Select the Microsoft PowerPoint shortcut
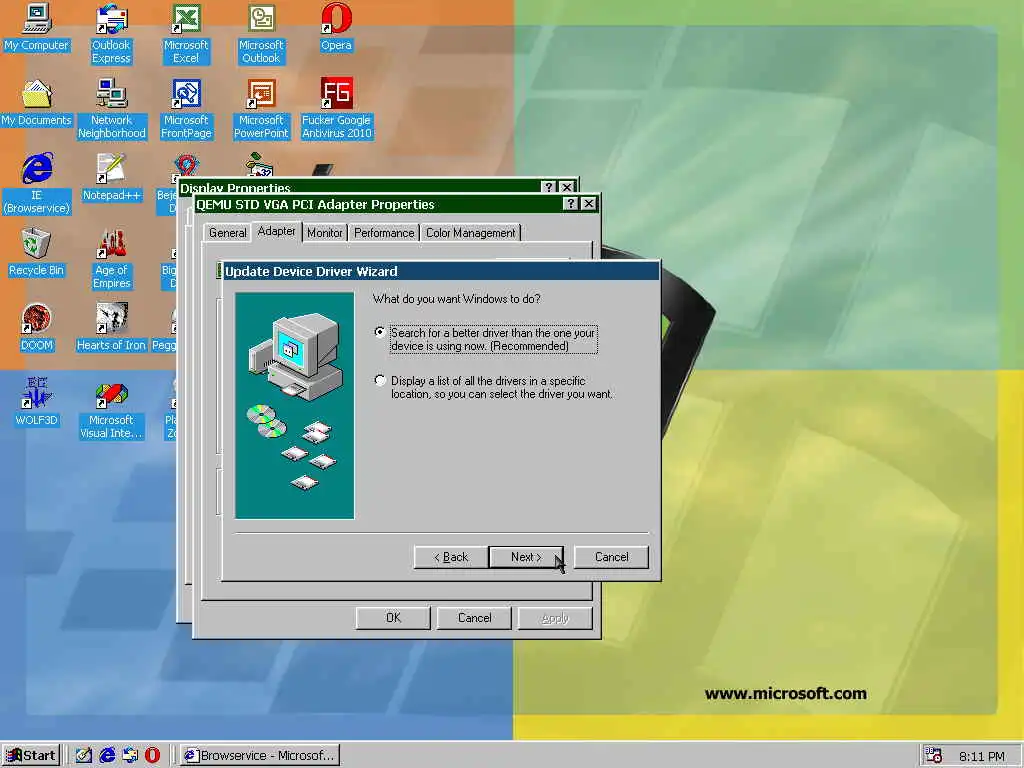1024x768 pixels. click(x=261, y=109)
